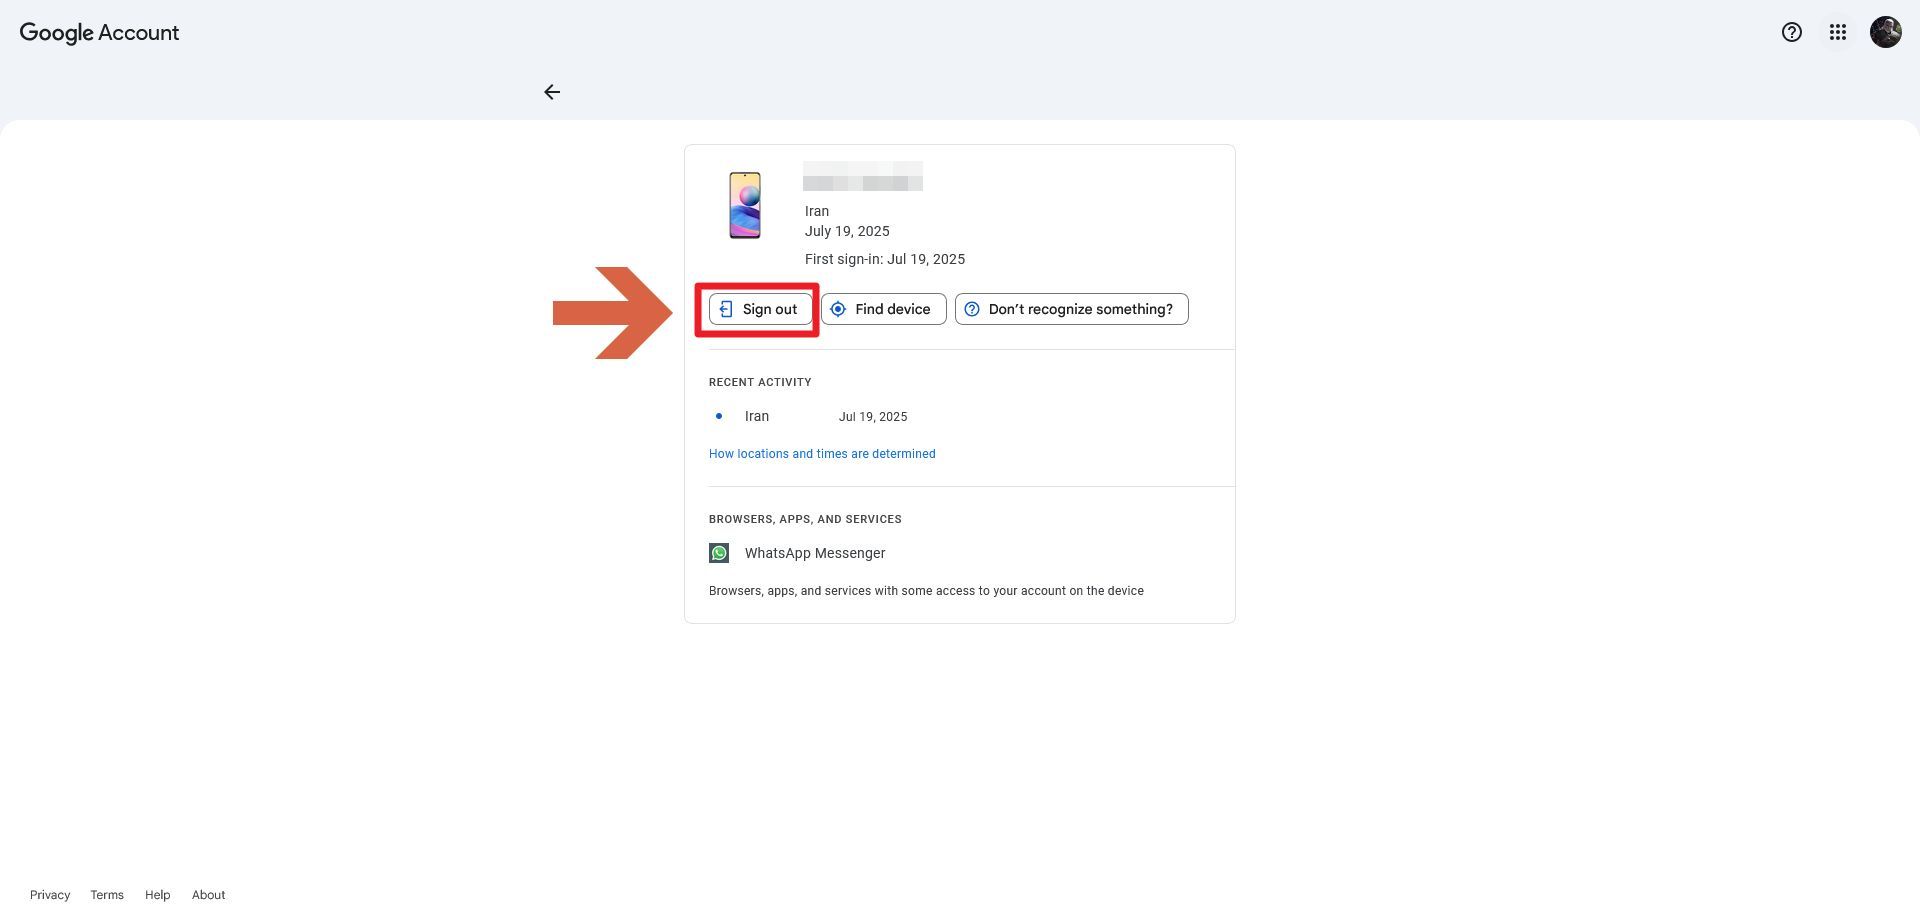Open the About footer link
1920x918 pixels.
click(x=208, y=895)
